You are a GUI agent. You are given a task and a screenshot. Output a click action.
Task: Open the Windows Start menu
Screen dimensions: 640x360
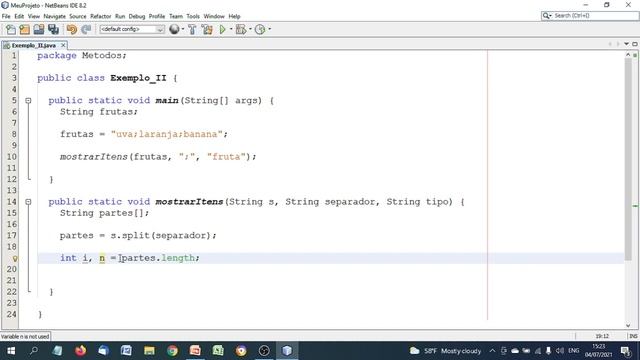(x=11, y=351)
